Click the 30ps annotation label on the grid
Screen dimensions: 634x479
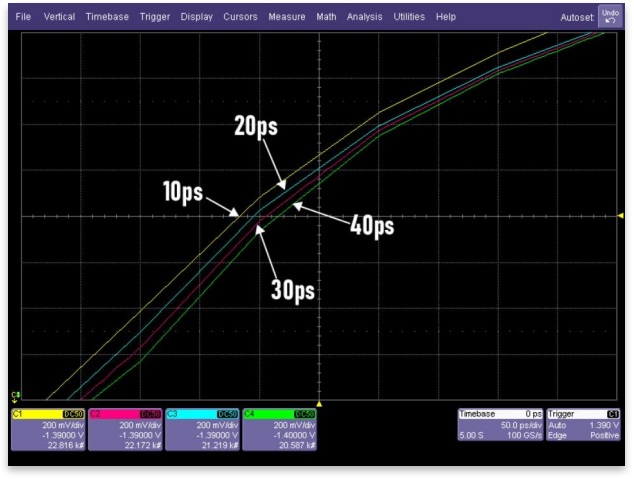pos(293,290)
